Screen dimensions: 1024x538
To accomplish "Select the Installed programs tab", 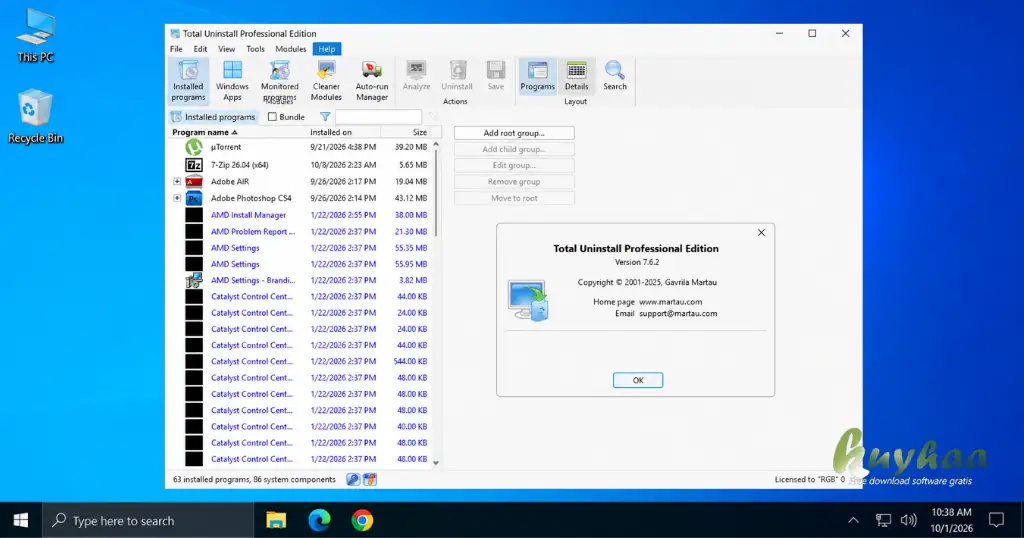I will click(214, 117).
